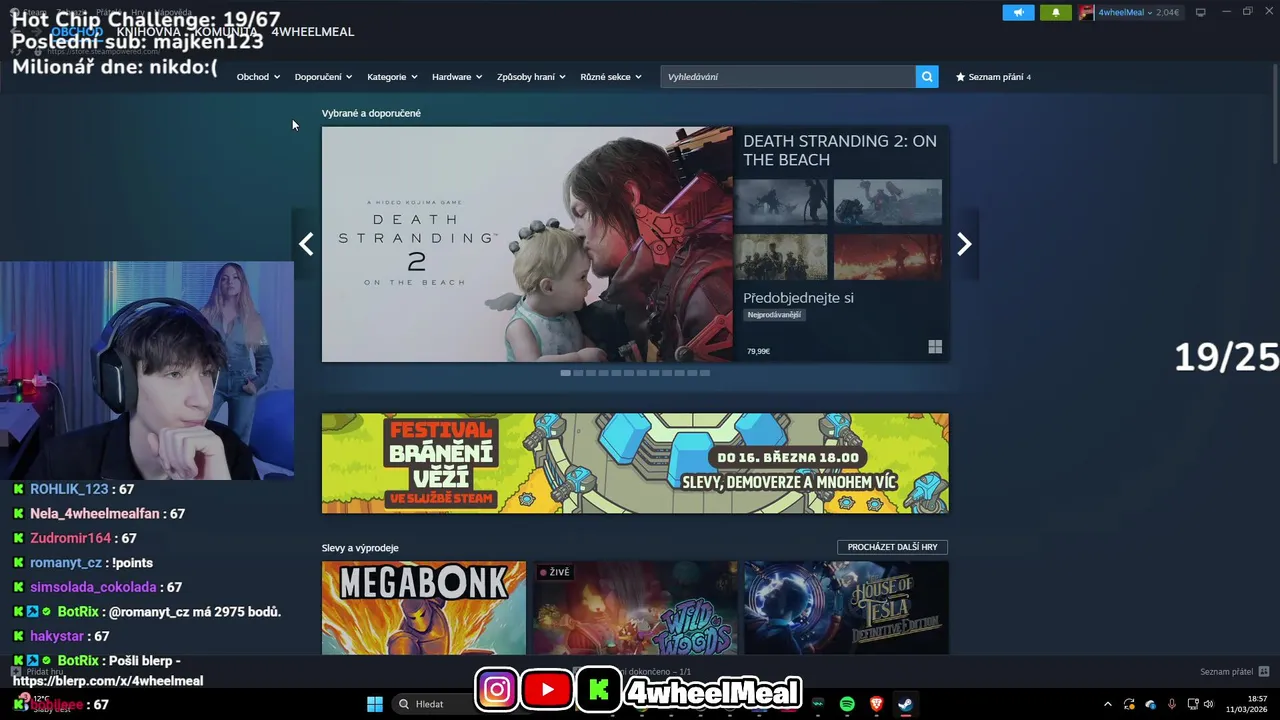Click the 2,04€ wallet balance
Viewport: 1280px width, 720px height.
click(x=1167, y=12)
